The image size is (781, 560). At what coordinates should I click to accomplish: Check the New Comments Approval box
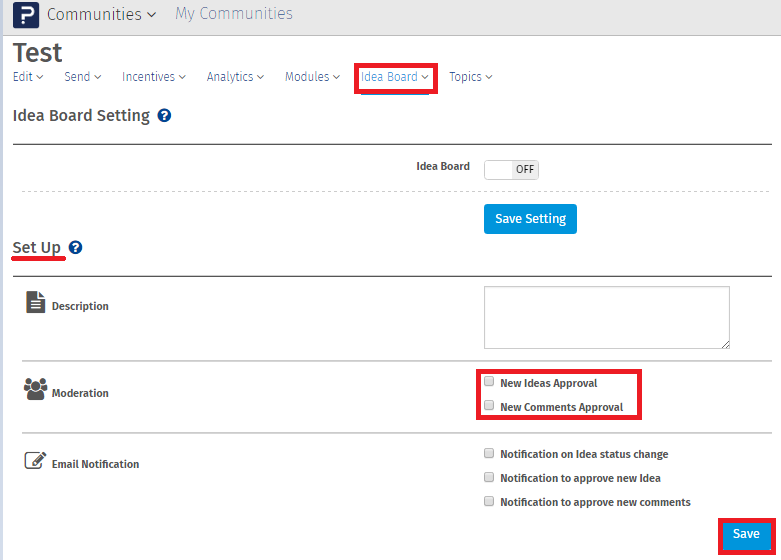pyautogui.click(x=489, y=406)
